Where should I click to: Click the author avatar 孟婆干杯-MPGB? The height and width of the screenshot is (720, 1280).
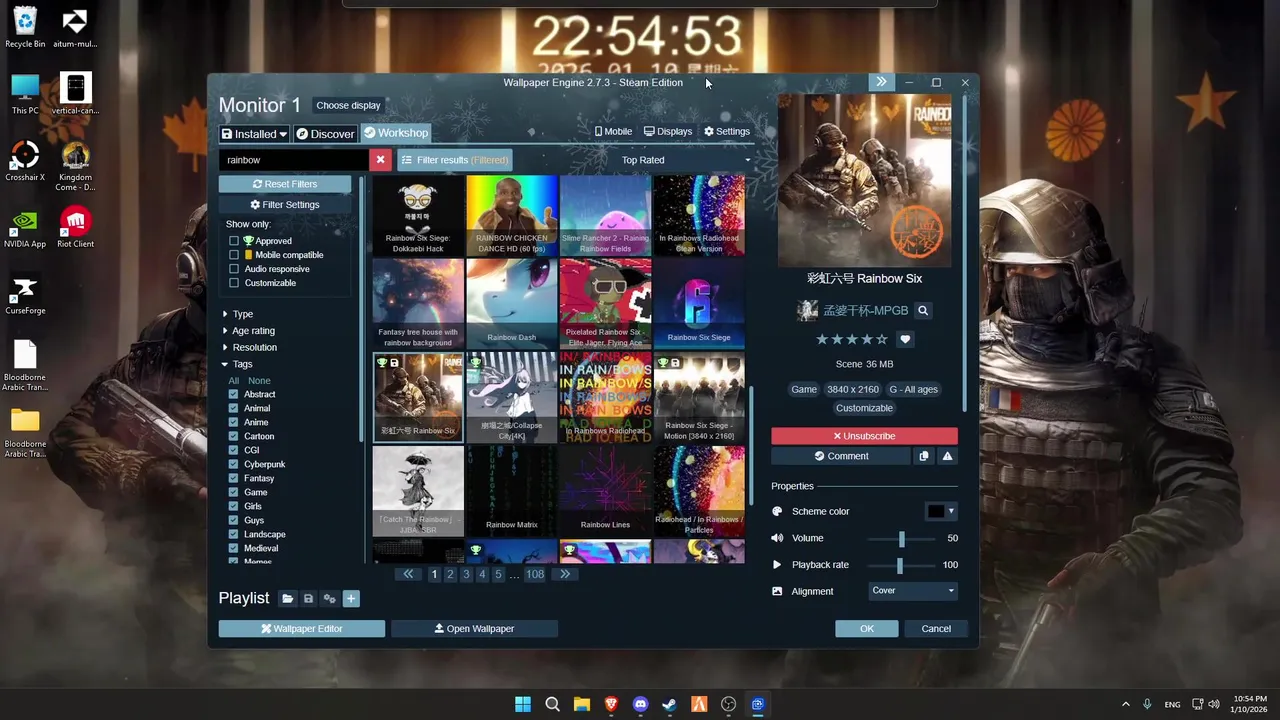point(807,311)
